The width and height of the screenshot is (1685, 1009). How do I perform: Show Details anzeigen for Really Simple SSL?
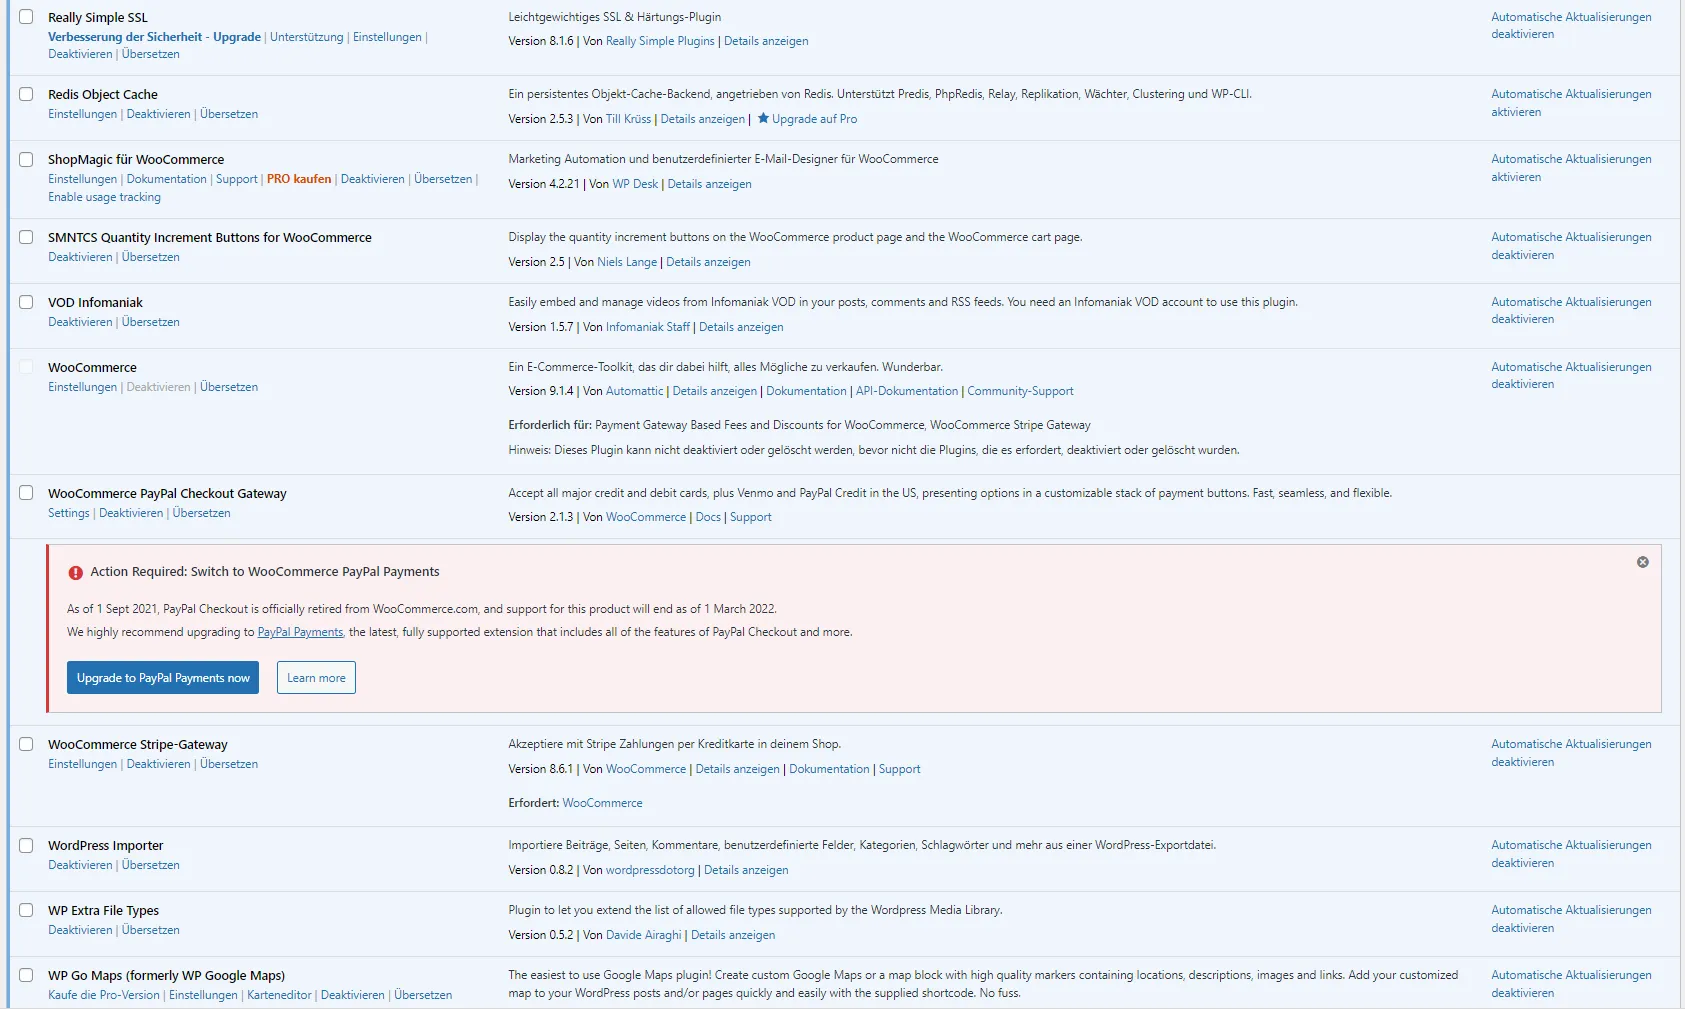point(766,41)
